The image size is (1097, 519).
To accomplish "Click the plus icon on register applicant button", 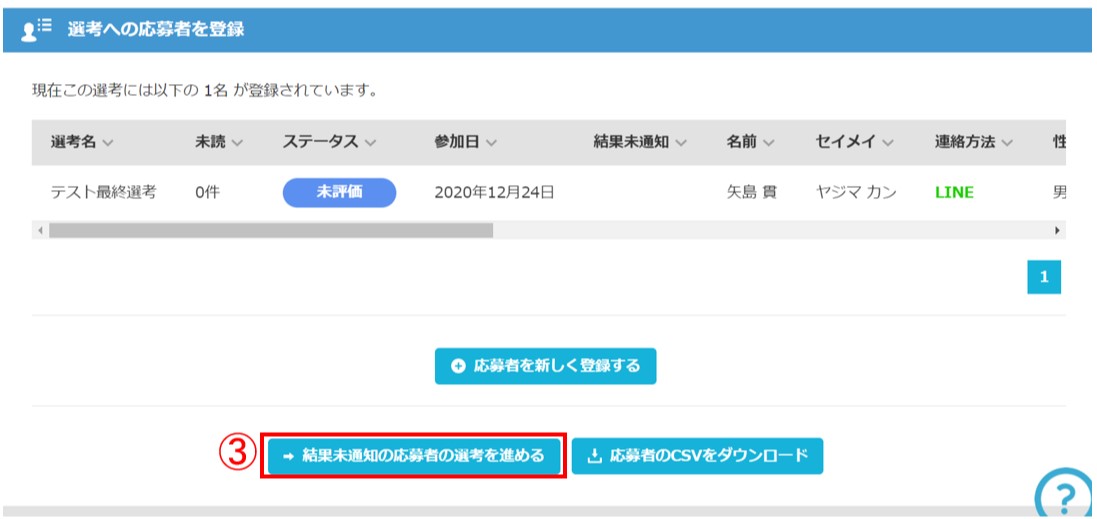I will pos(458,366).
